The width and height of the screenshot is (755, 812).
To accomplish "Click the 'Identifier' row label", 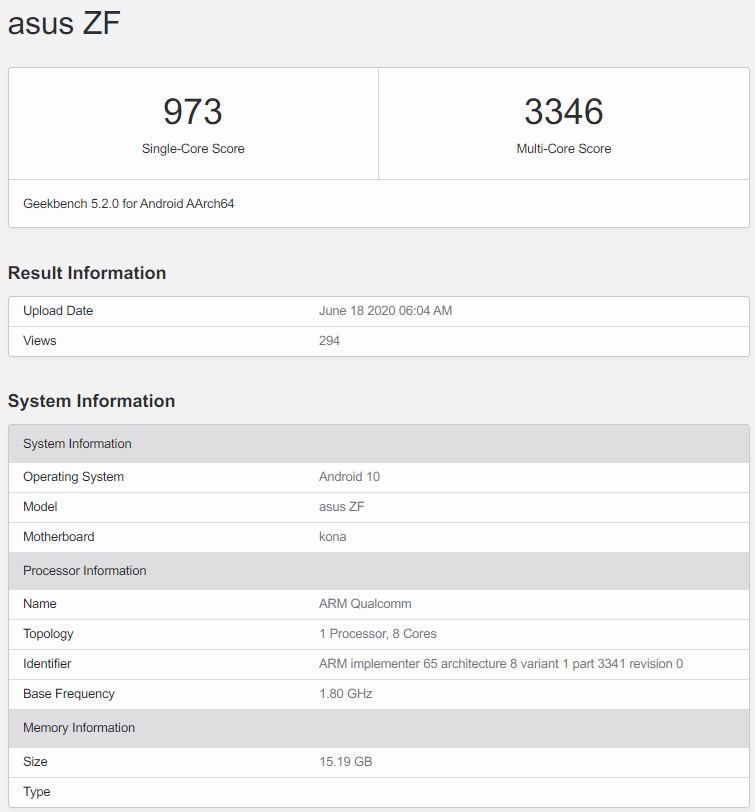I will click(47, 664).
